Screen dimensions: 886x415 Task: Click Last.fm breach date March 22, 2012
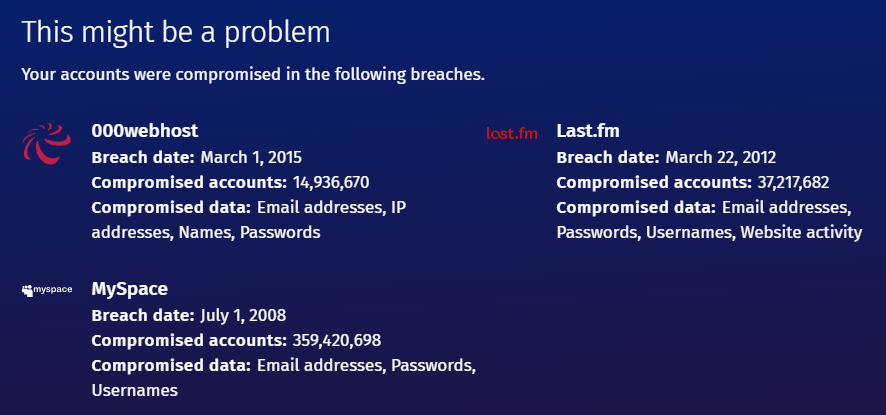pos(720,157)
